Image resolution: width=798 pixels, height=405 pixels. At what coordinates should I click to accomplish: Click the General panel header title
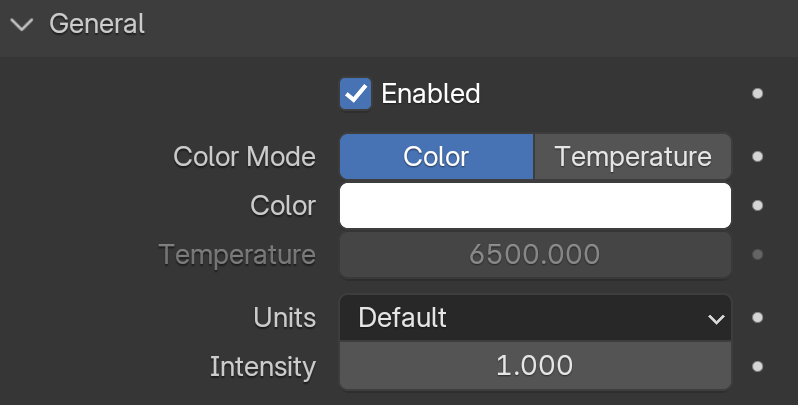pyautogui.click(x=97, y=24)
